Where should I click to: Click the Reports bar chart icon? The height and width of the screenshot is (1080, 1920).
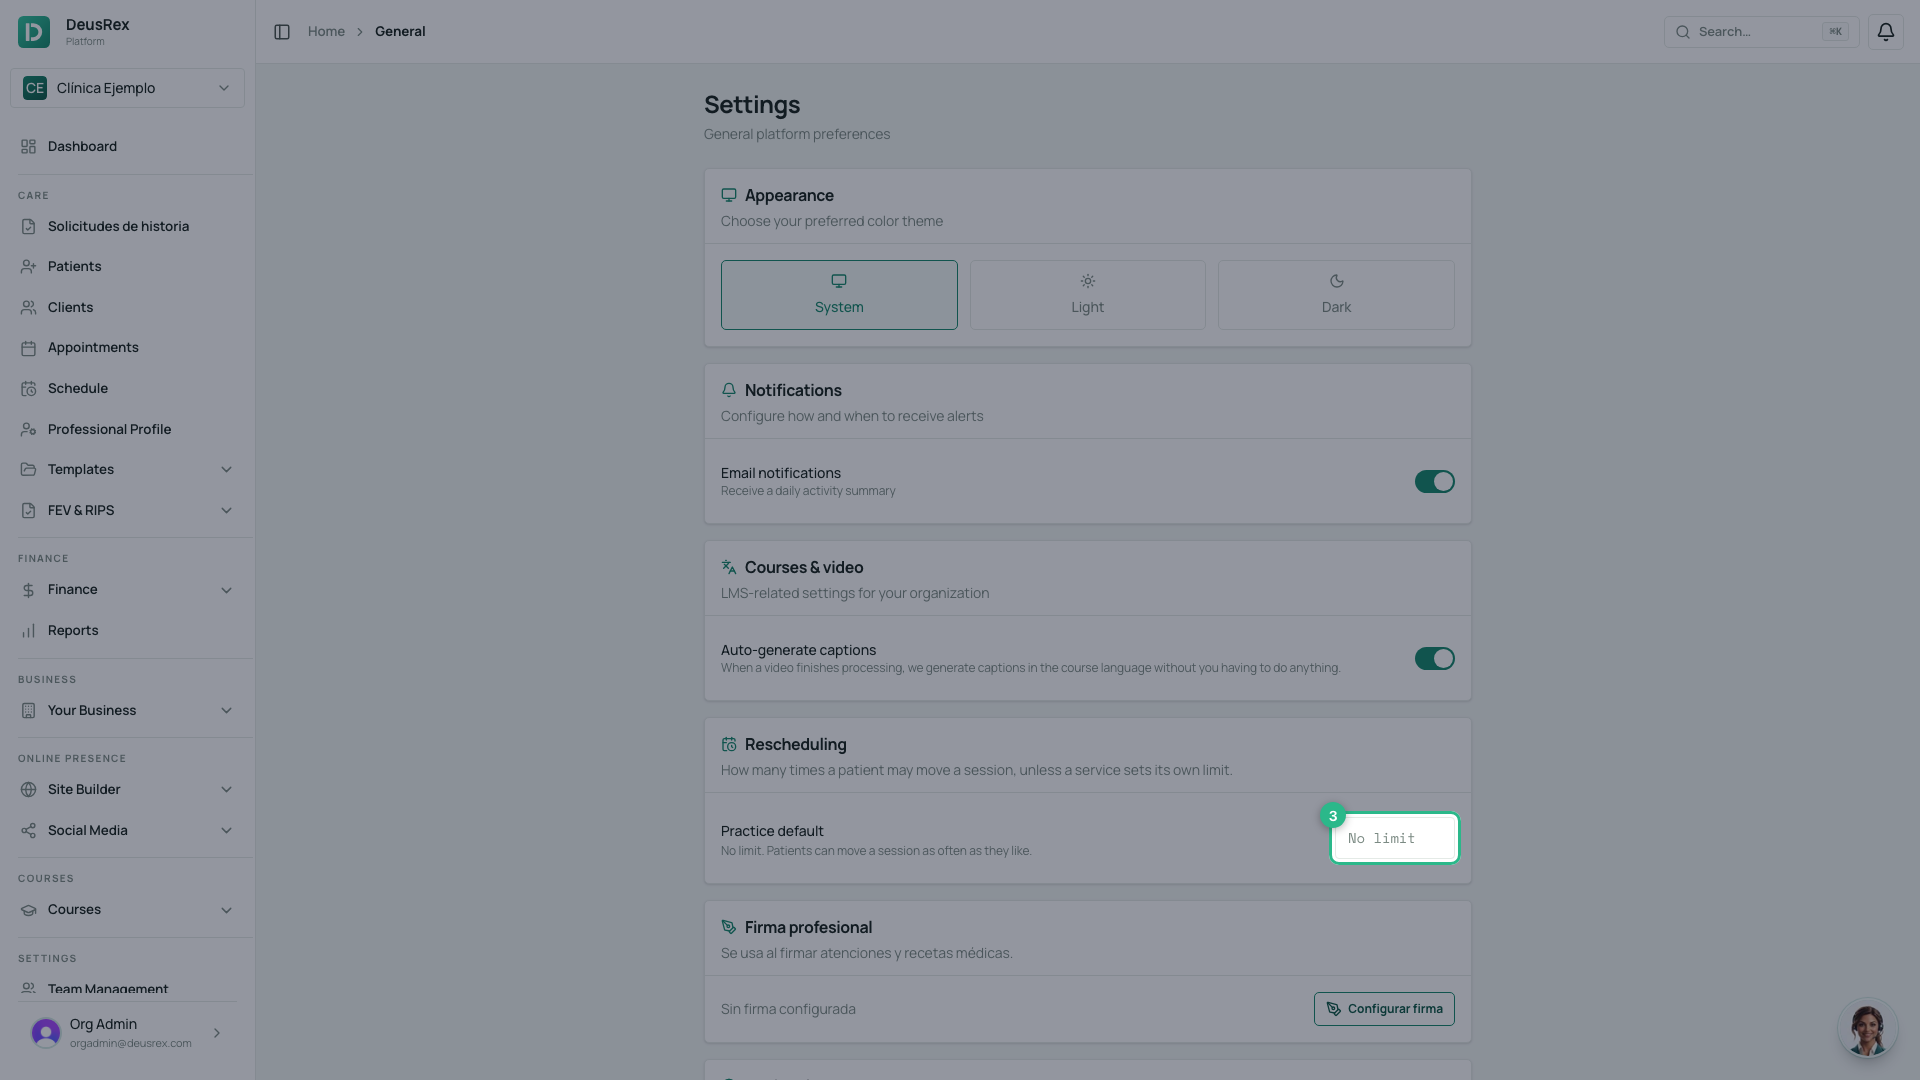[28, 631]
